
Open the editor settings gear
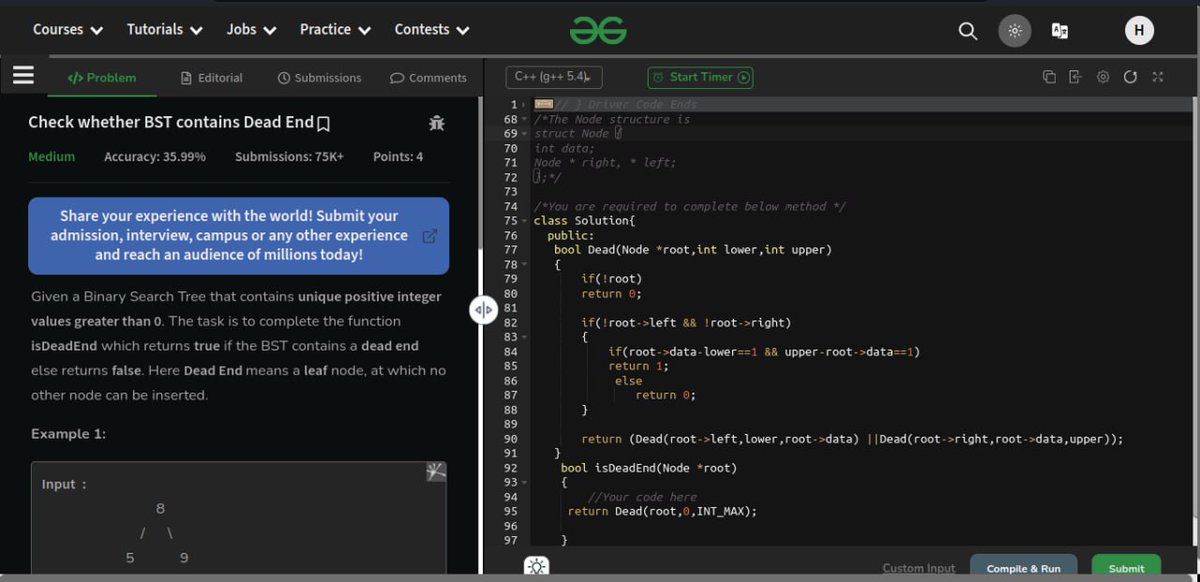pyautogui.click(x=1103, y=76)
